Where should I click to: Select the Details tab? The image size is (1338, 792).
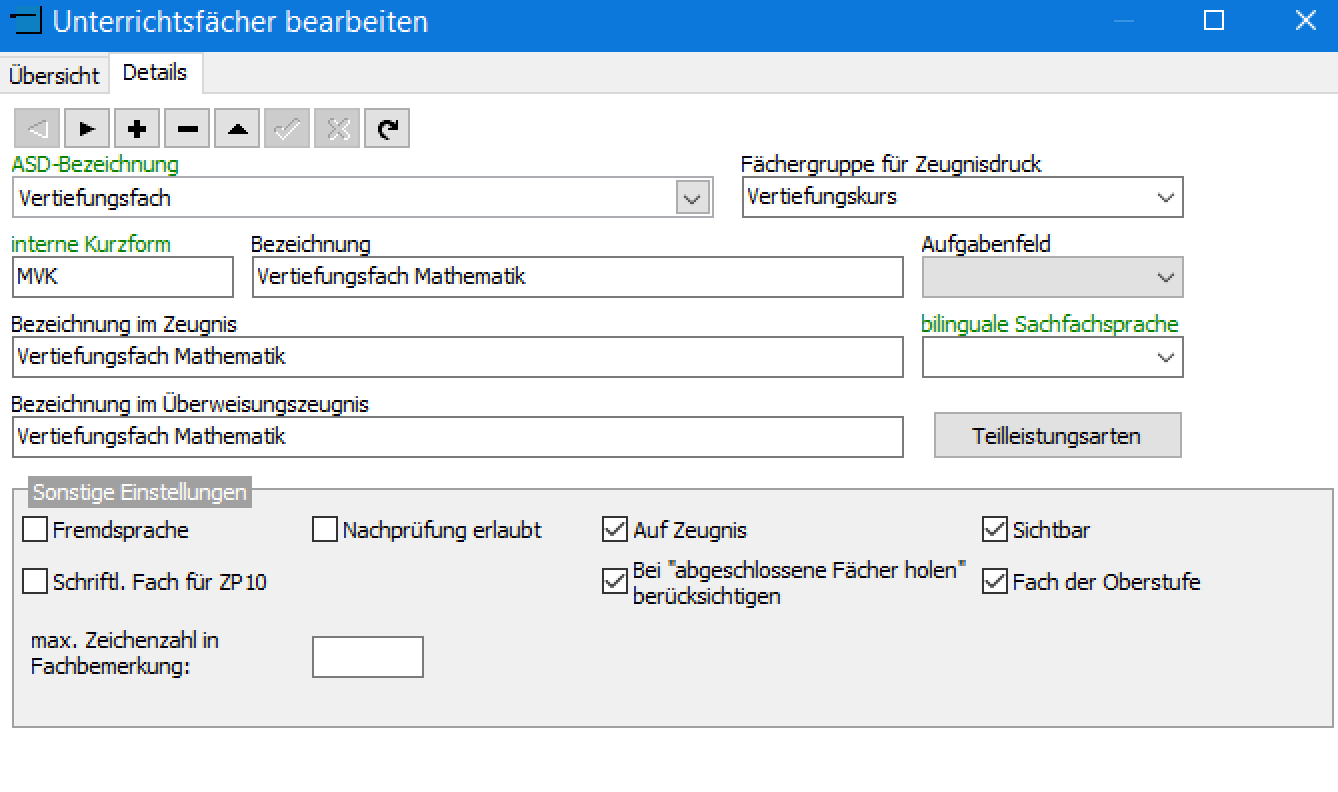point(155,73)
